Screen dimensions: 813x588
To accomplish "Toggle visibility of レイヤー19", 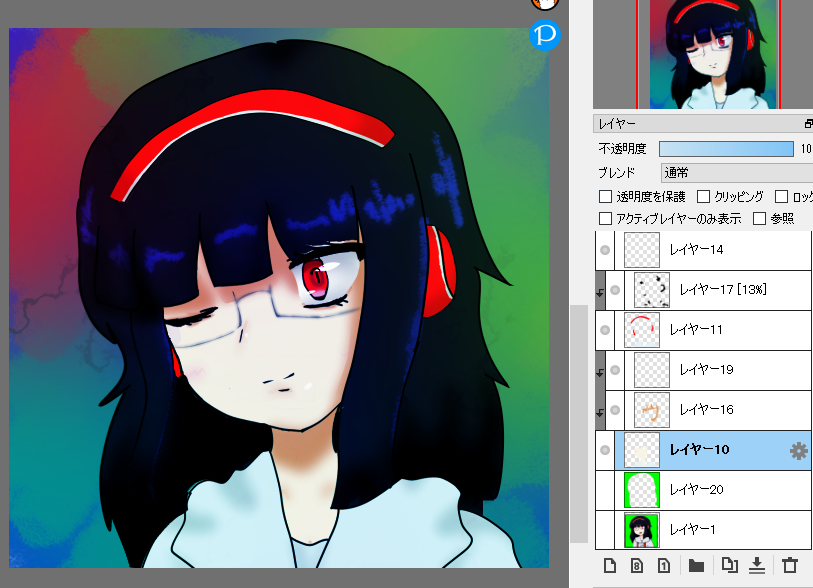I will point(615,370).
